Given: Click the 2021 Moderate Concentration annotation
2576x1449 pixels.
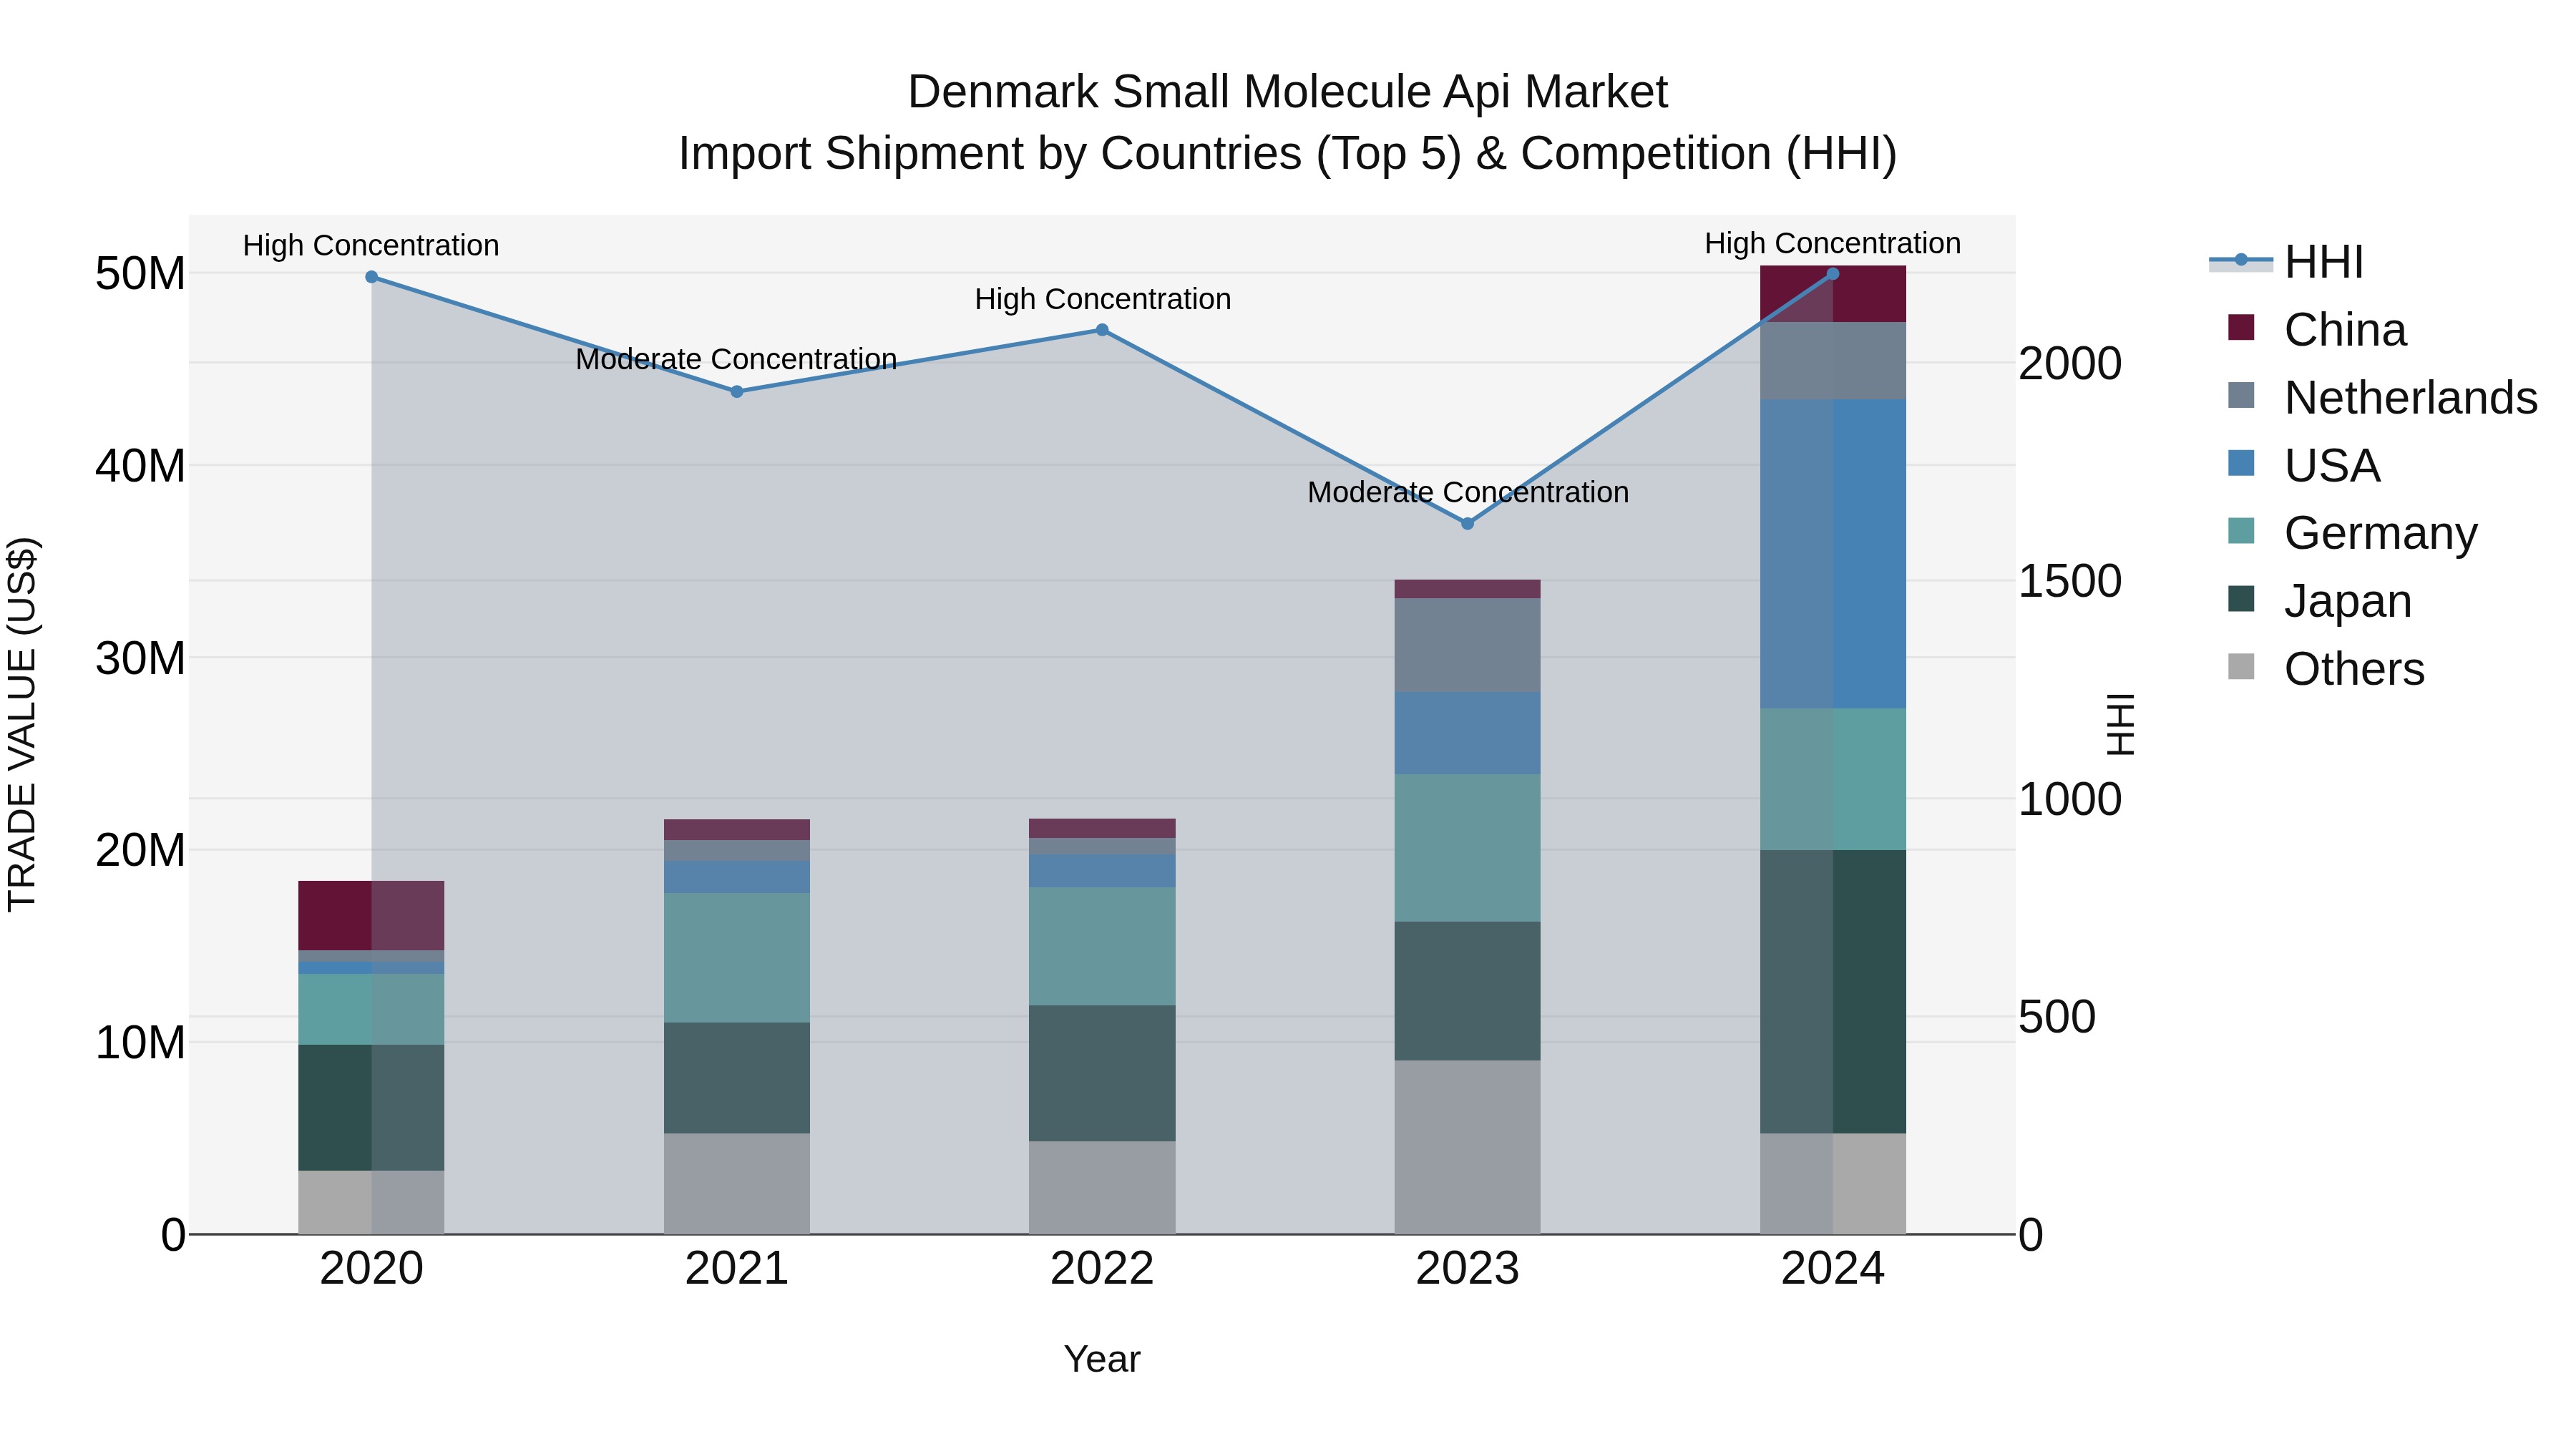Looking at the screenshot, I should point(736,359).
